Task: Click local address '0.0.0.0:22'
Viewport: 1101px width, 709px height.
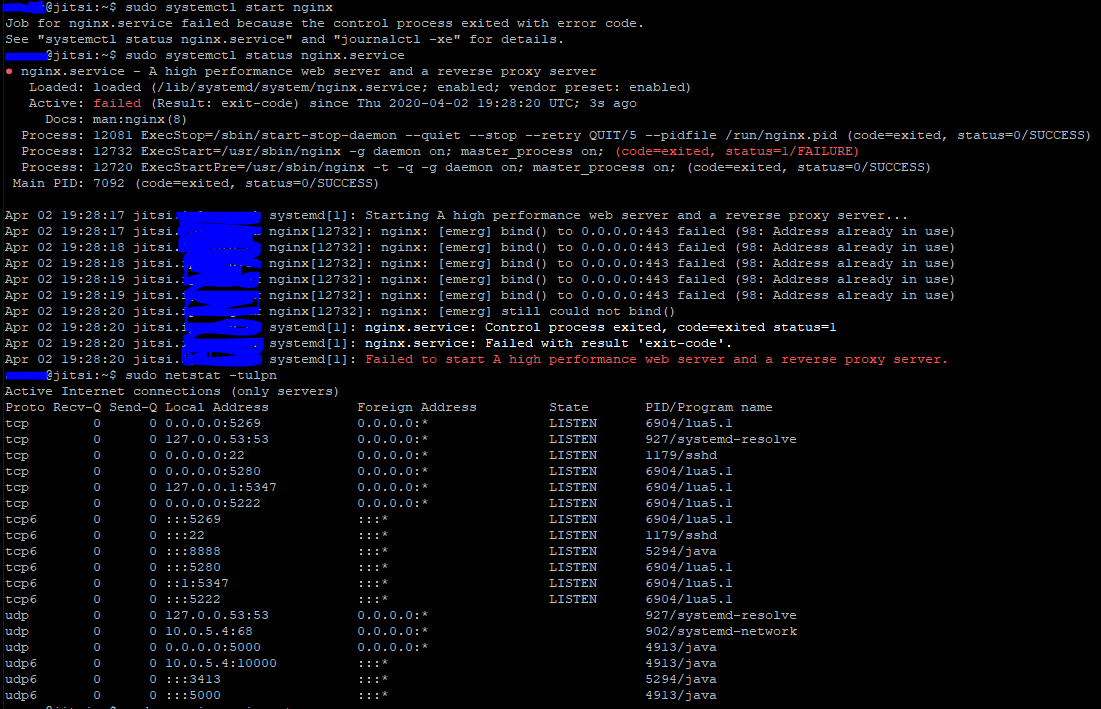Action: click(204, 456)
